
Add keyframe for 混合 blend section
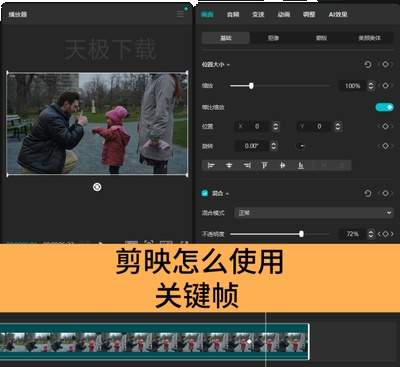385,193
